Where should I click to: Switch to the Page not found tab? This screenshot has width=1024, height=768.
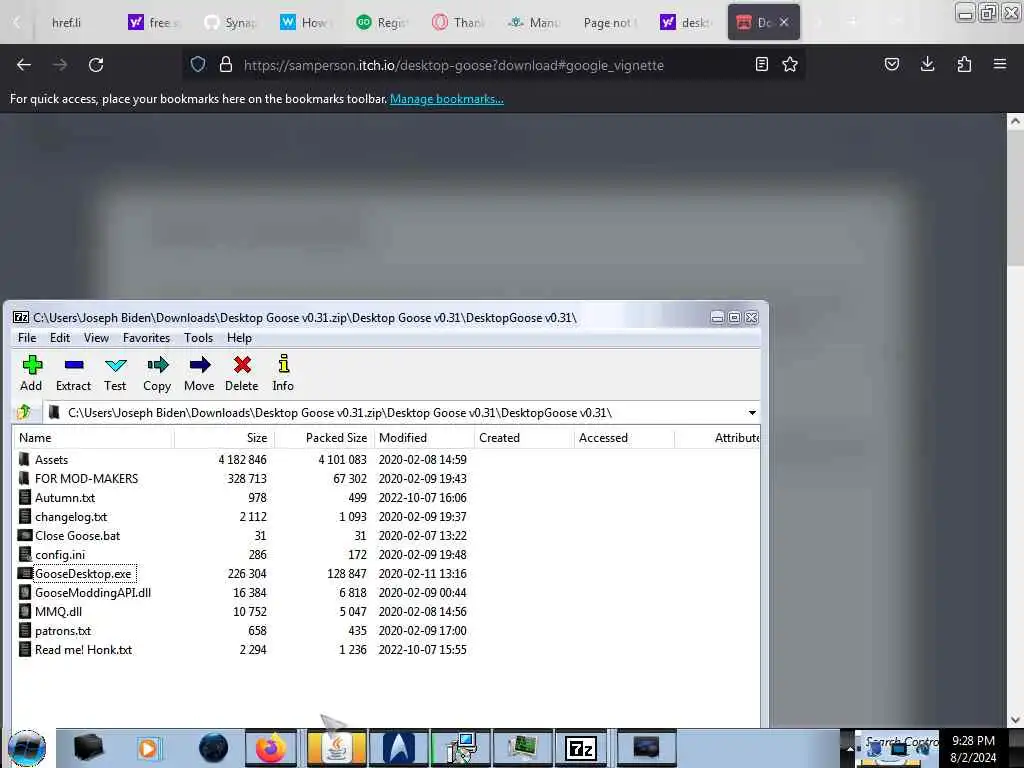609,23
